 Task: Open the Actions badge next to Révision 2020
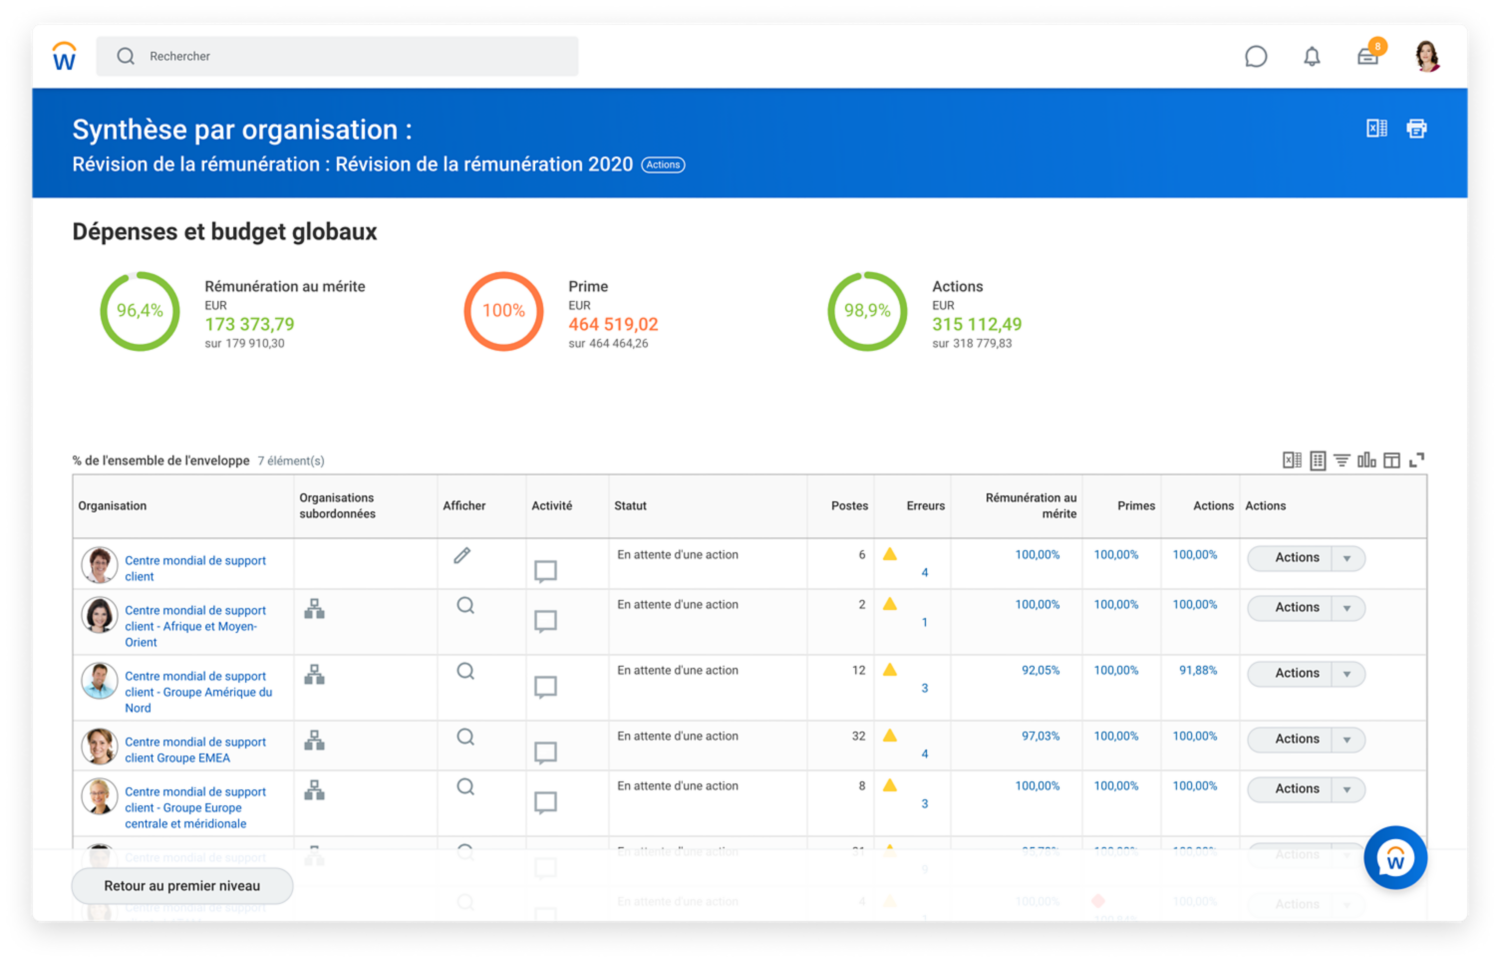click(663, 164)
